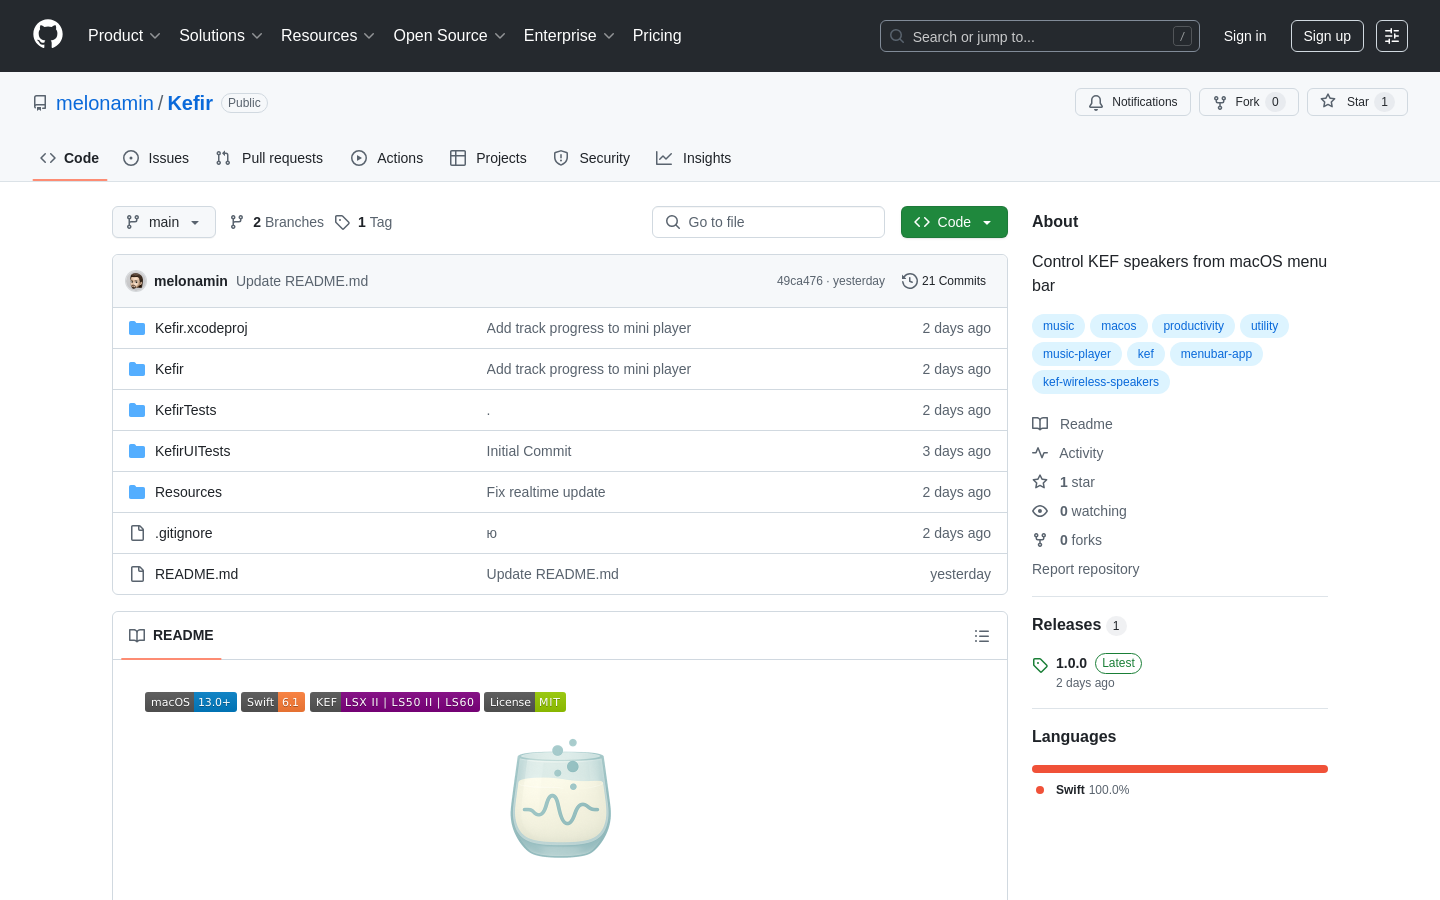Click the red Swift language bar
Image resolution: width=1440 pixels, height=900 pixels.
click(1180, 769)
